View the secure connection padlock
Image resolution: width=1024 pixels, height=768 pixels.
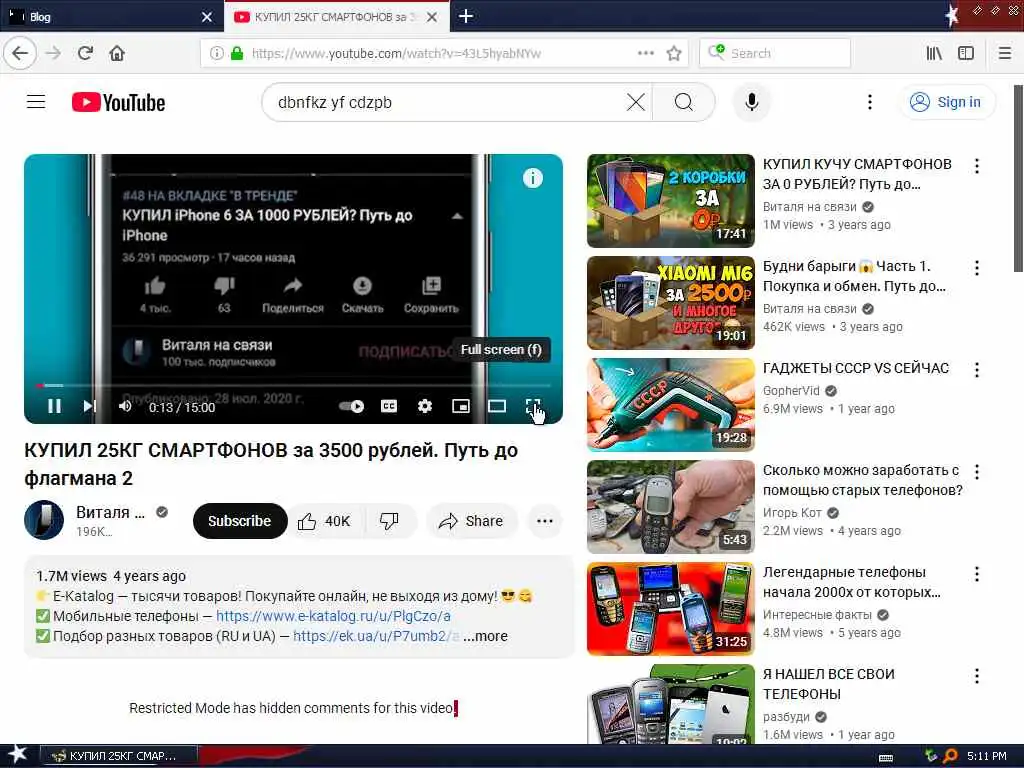[237, 53]
